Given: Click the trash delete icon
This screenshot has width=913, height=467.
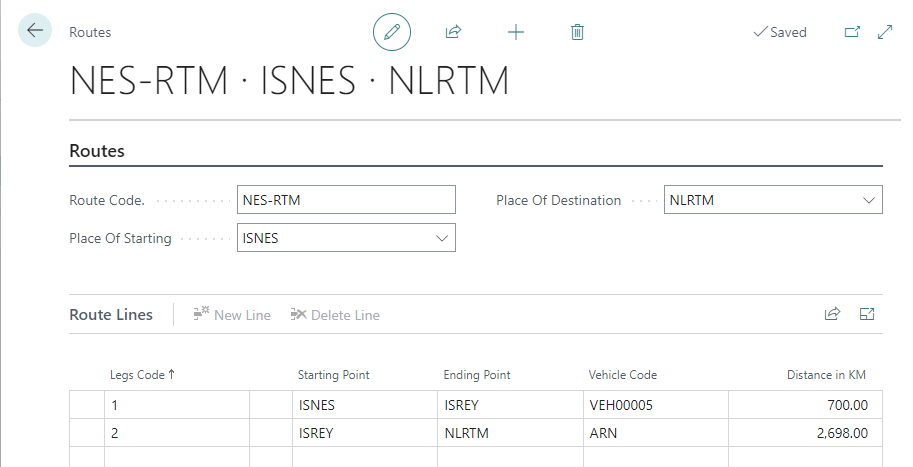Looking at the screenshot, I should pyautogui.click(x=577, y=32).
